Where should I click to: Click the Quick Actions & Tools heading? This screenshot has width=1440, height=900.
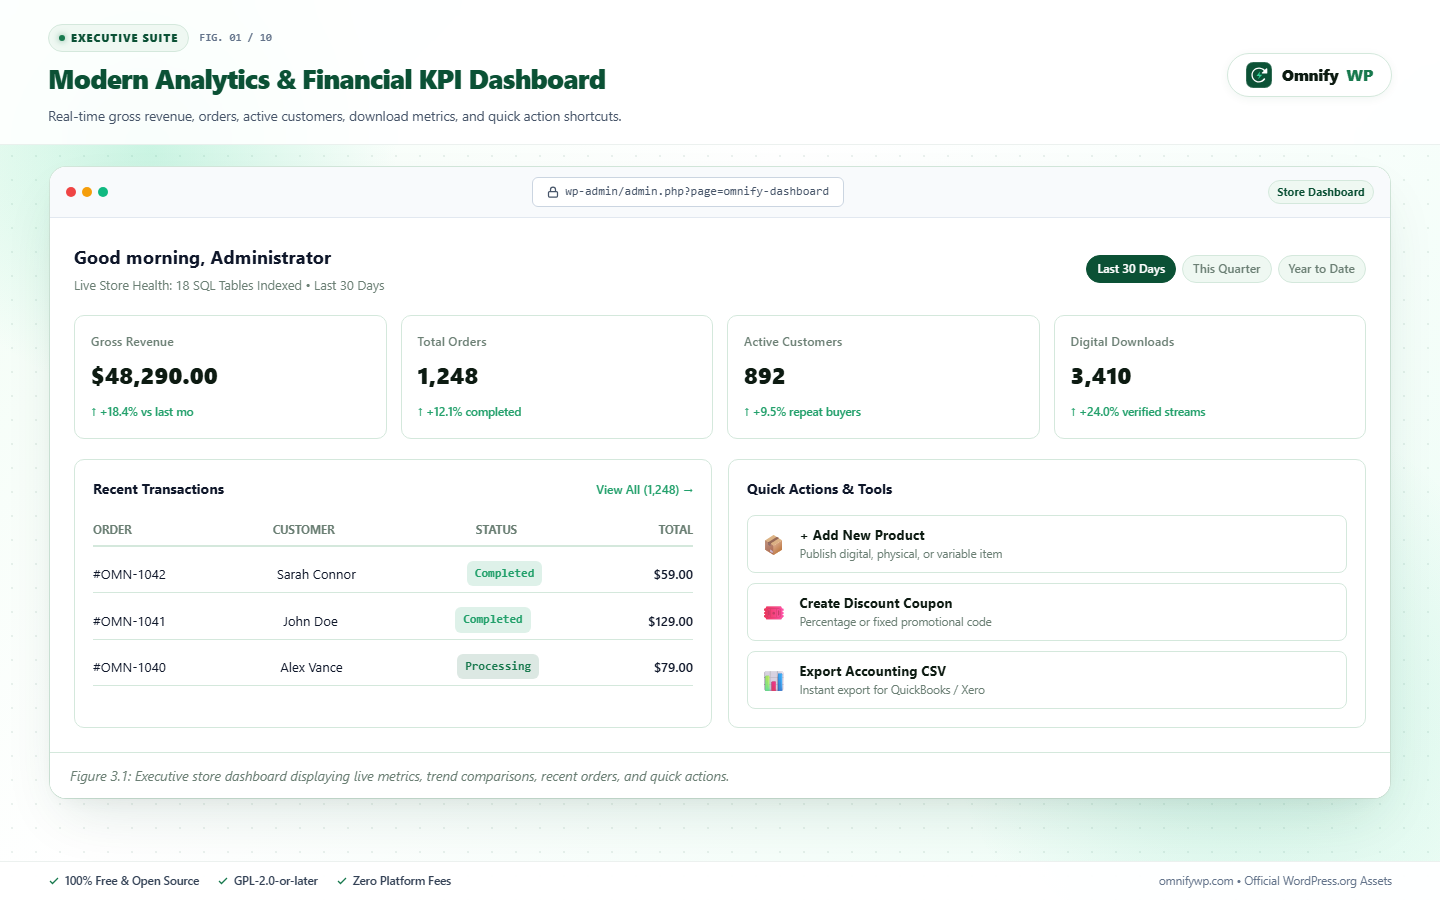(819, 490)
